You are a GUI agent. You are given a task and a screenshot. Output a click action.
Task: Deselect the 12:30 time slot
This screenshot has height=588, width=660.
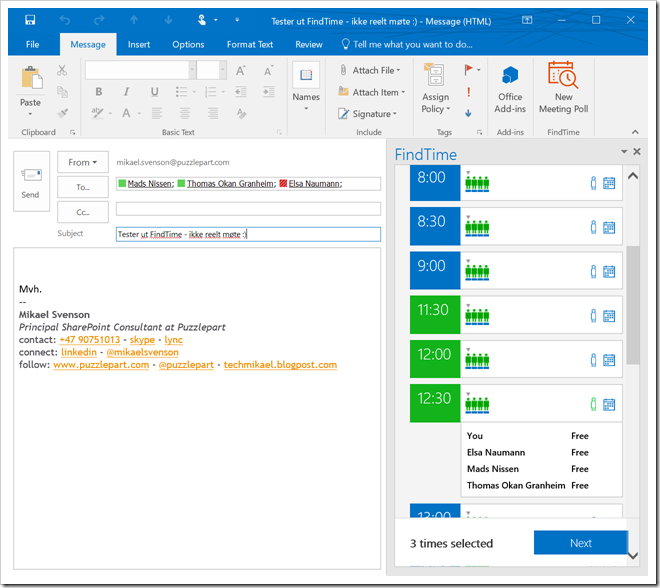point(435,403)
